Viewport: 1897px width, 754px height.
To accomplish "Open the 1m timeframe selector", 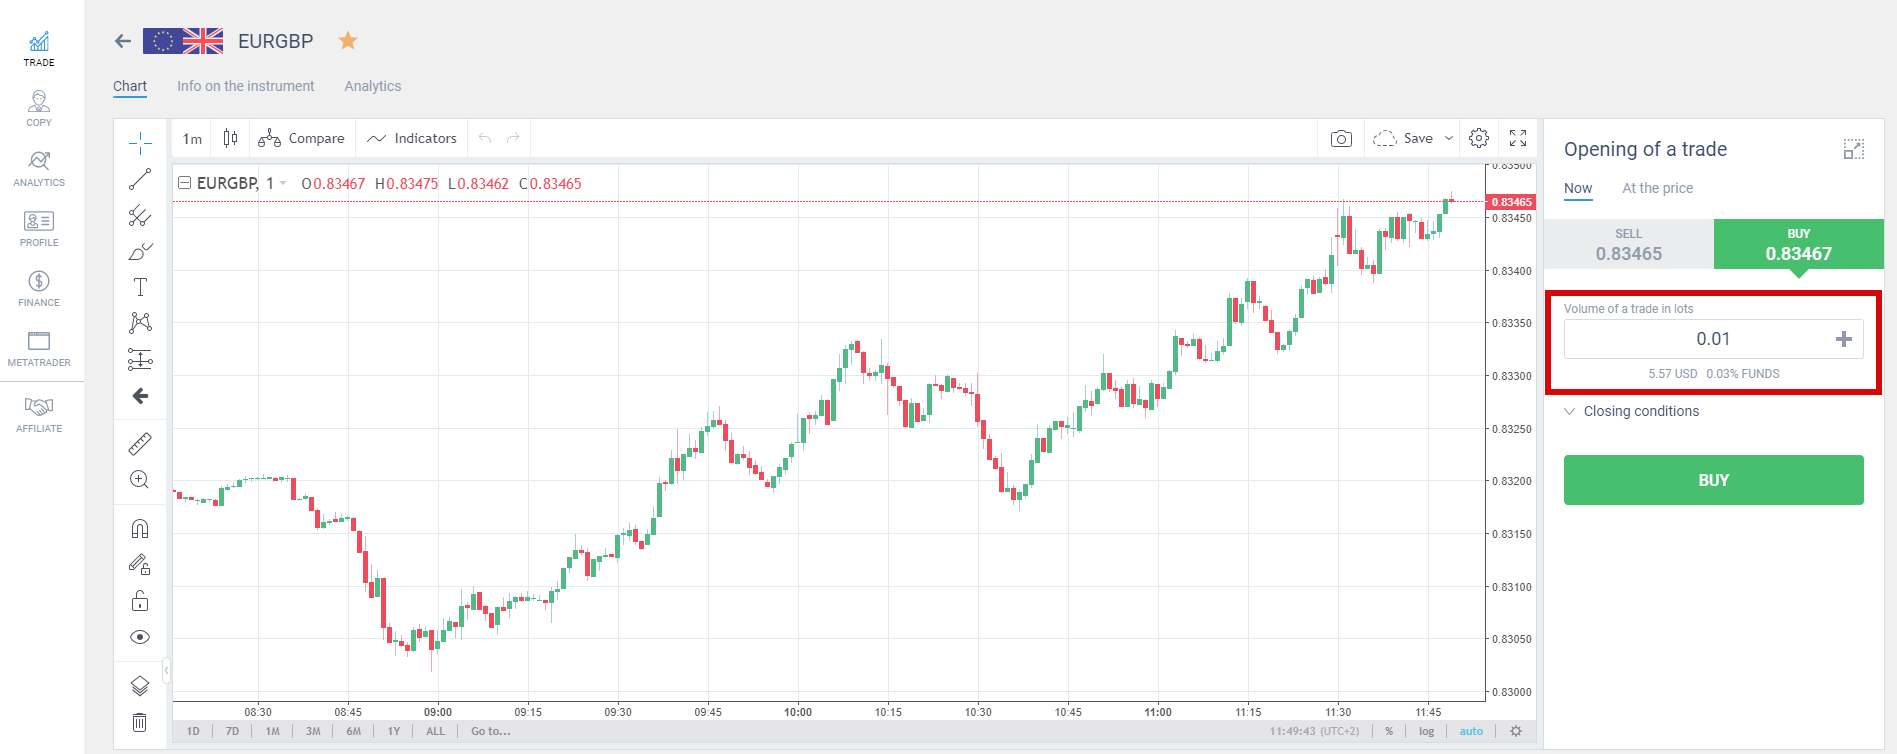I will pyautogui.click(x=193, y=139).
